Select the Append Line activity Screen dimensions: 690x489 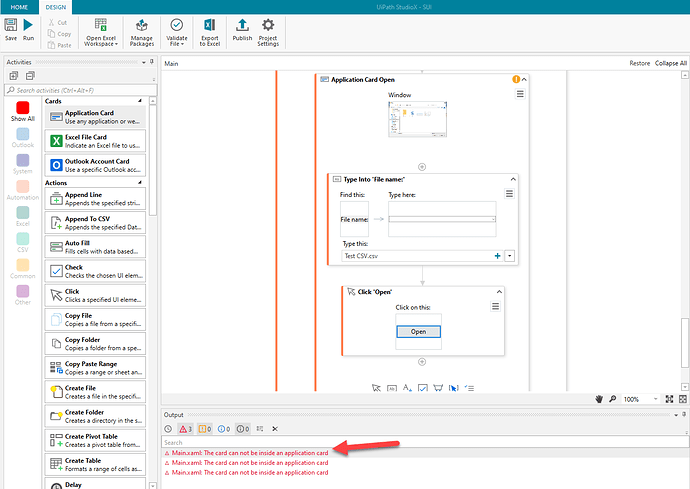click(x=95, y=199)
